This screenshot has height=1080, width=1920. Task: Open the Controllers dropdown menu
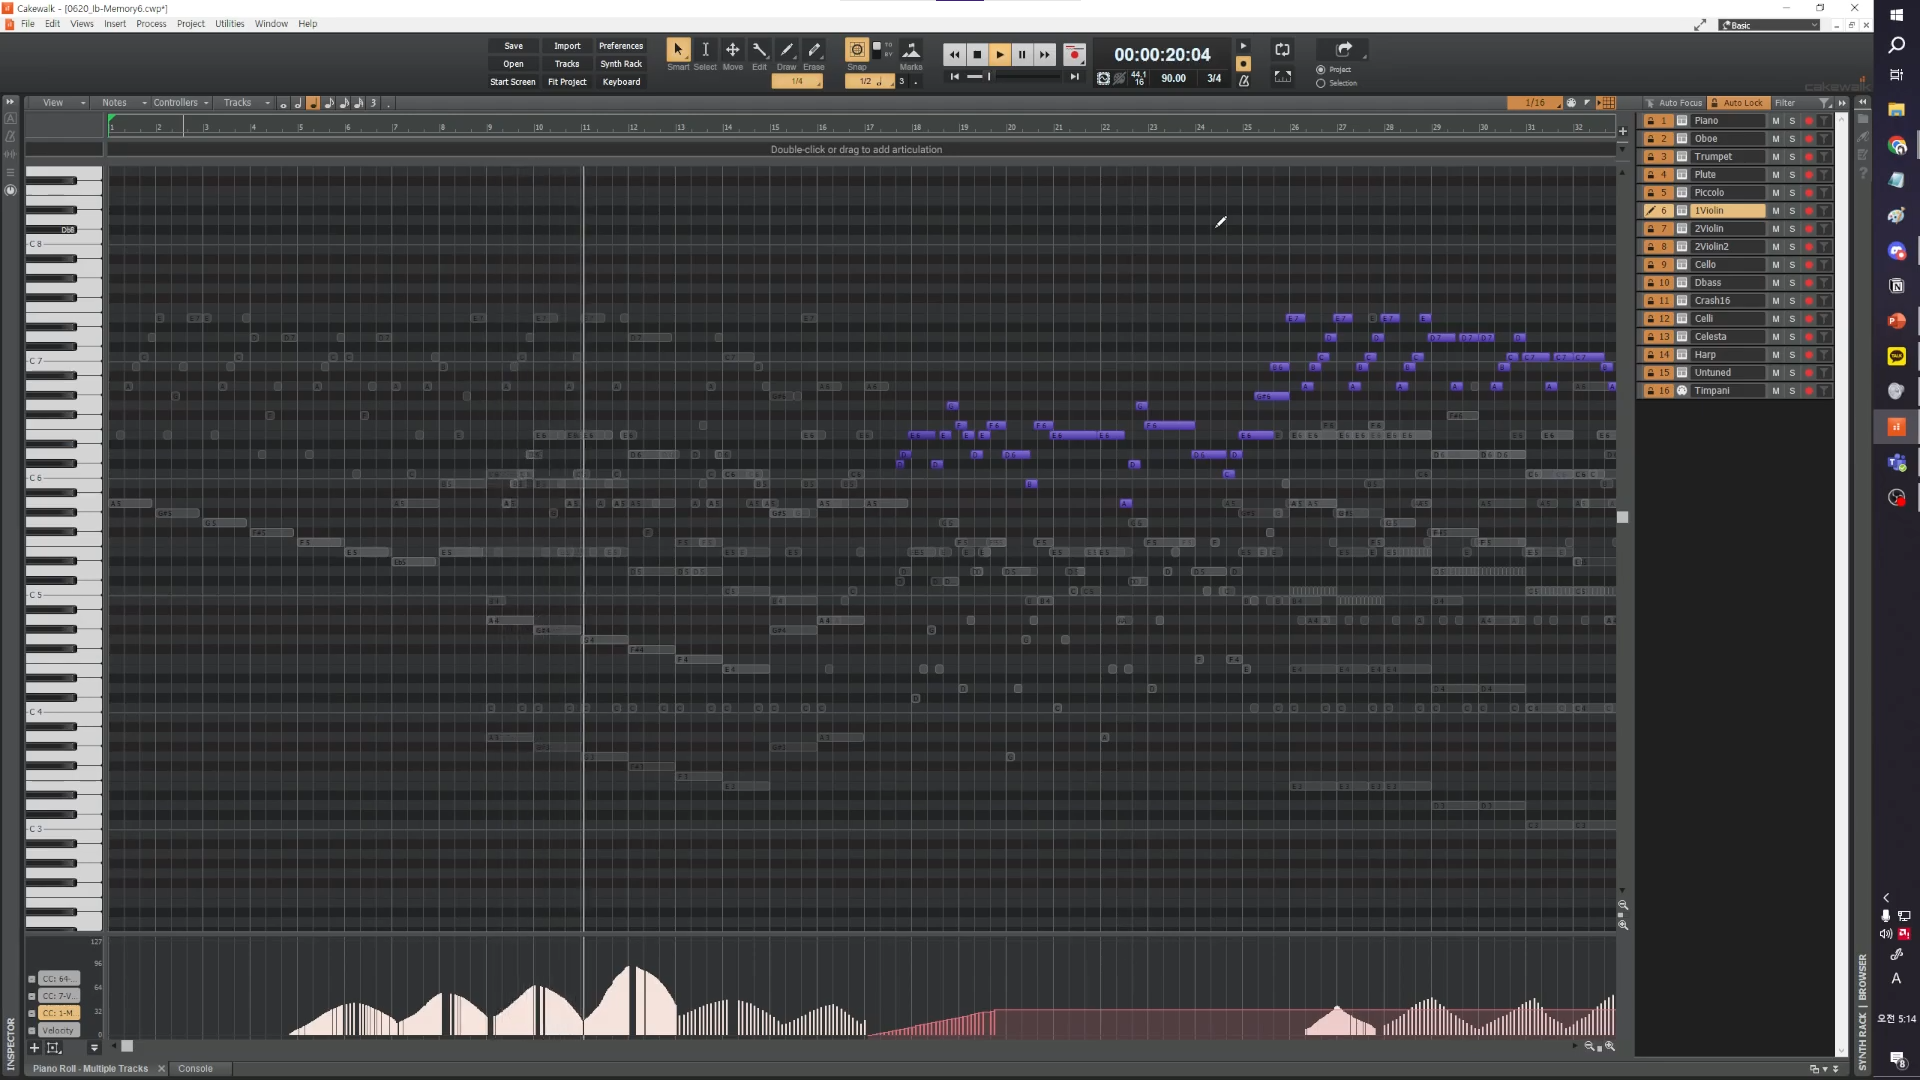(180, 103)
